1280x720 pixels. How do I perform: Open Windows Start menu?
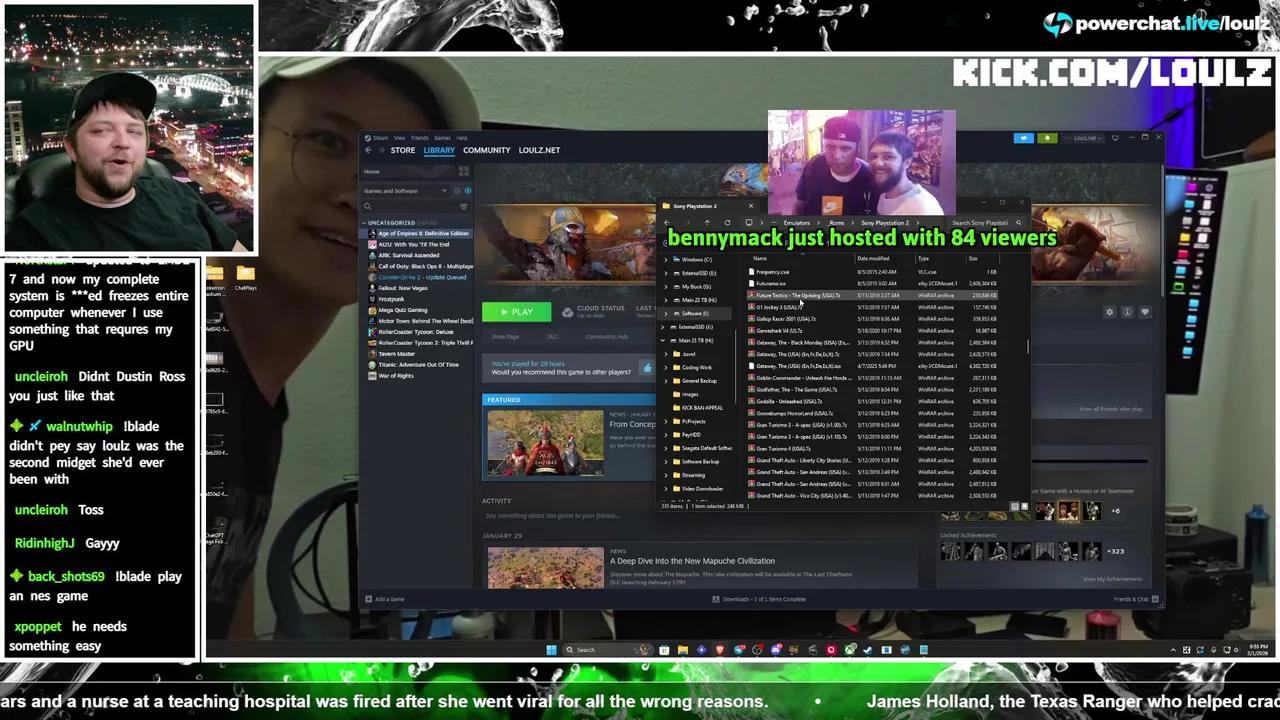(x=551, y=650)
